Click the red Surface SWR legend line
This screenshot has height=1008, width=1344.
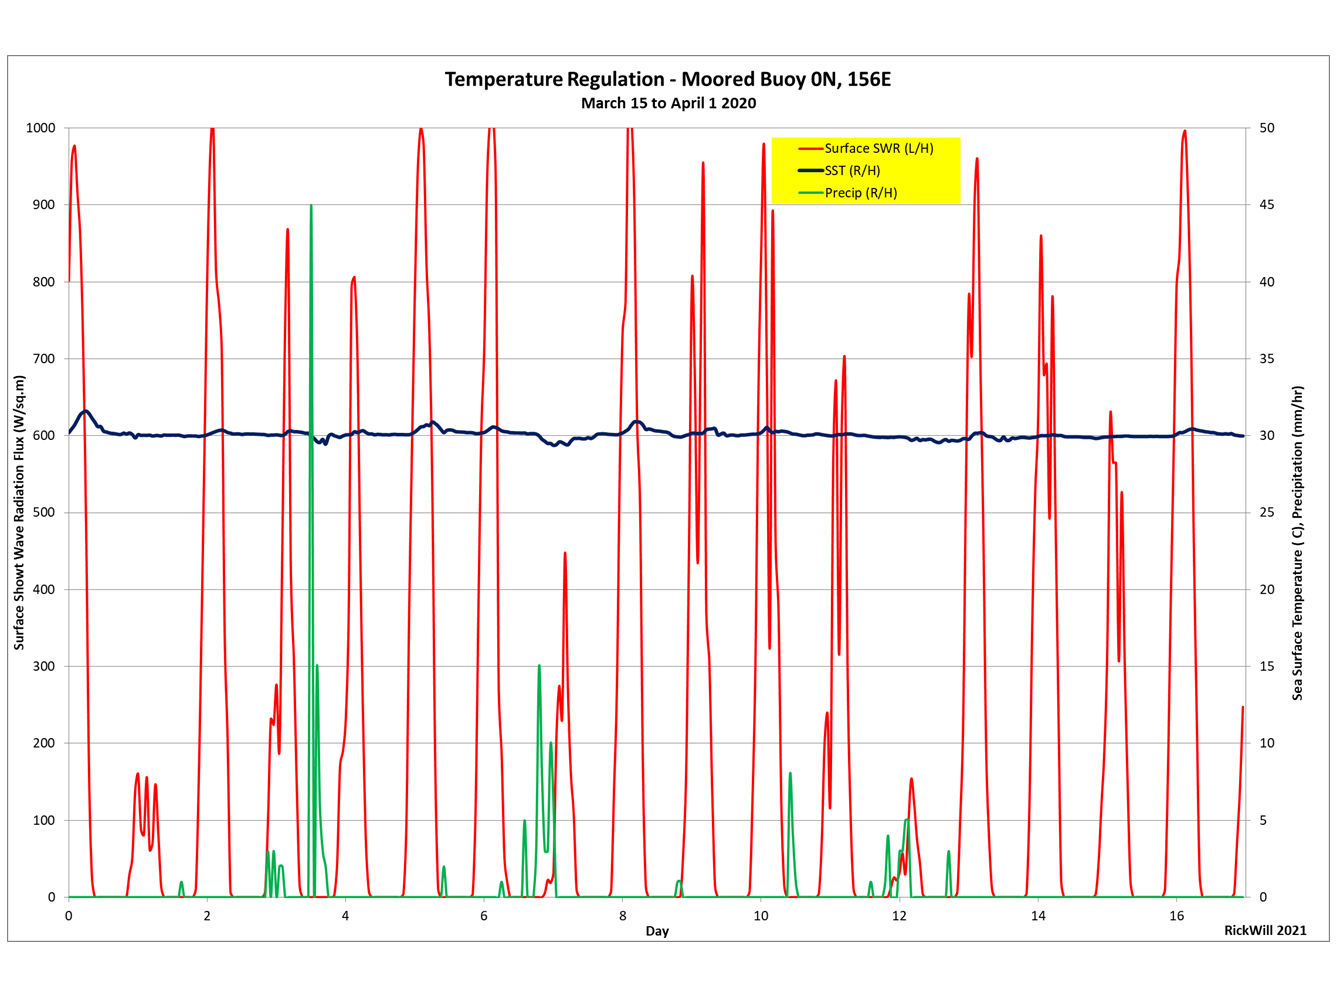[810, 148]
